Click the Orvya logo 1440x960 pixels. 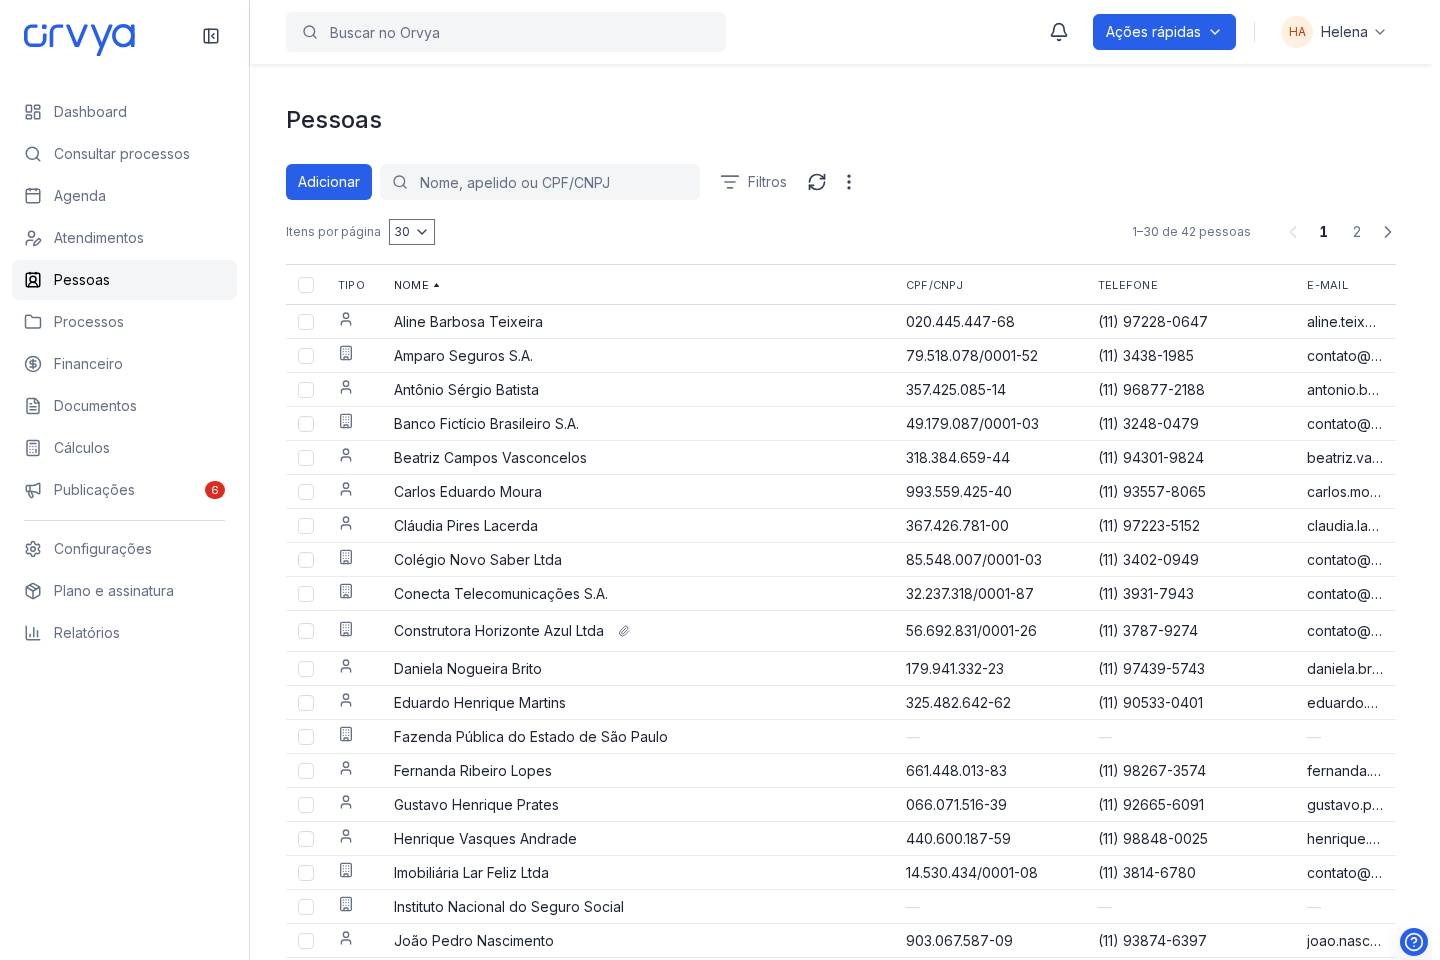pos(80,38)
